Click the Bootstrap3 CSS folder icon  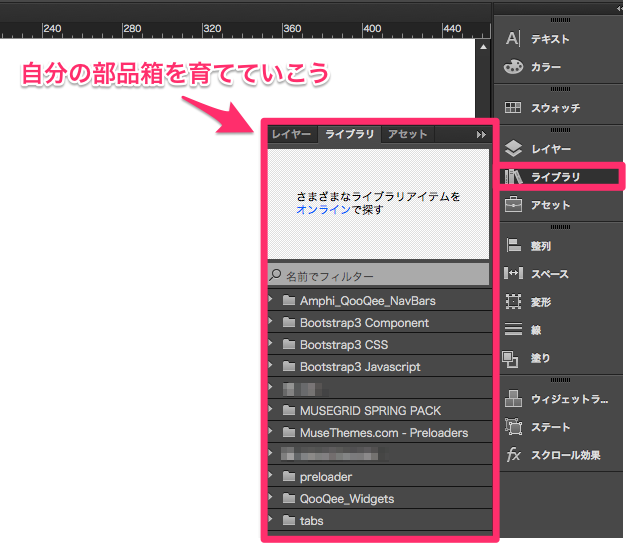(x=289, y=344)
